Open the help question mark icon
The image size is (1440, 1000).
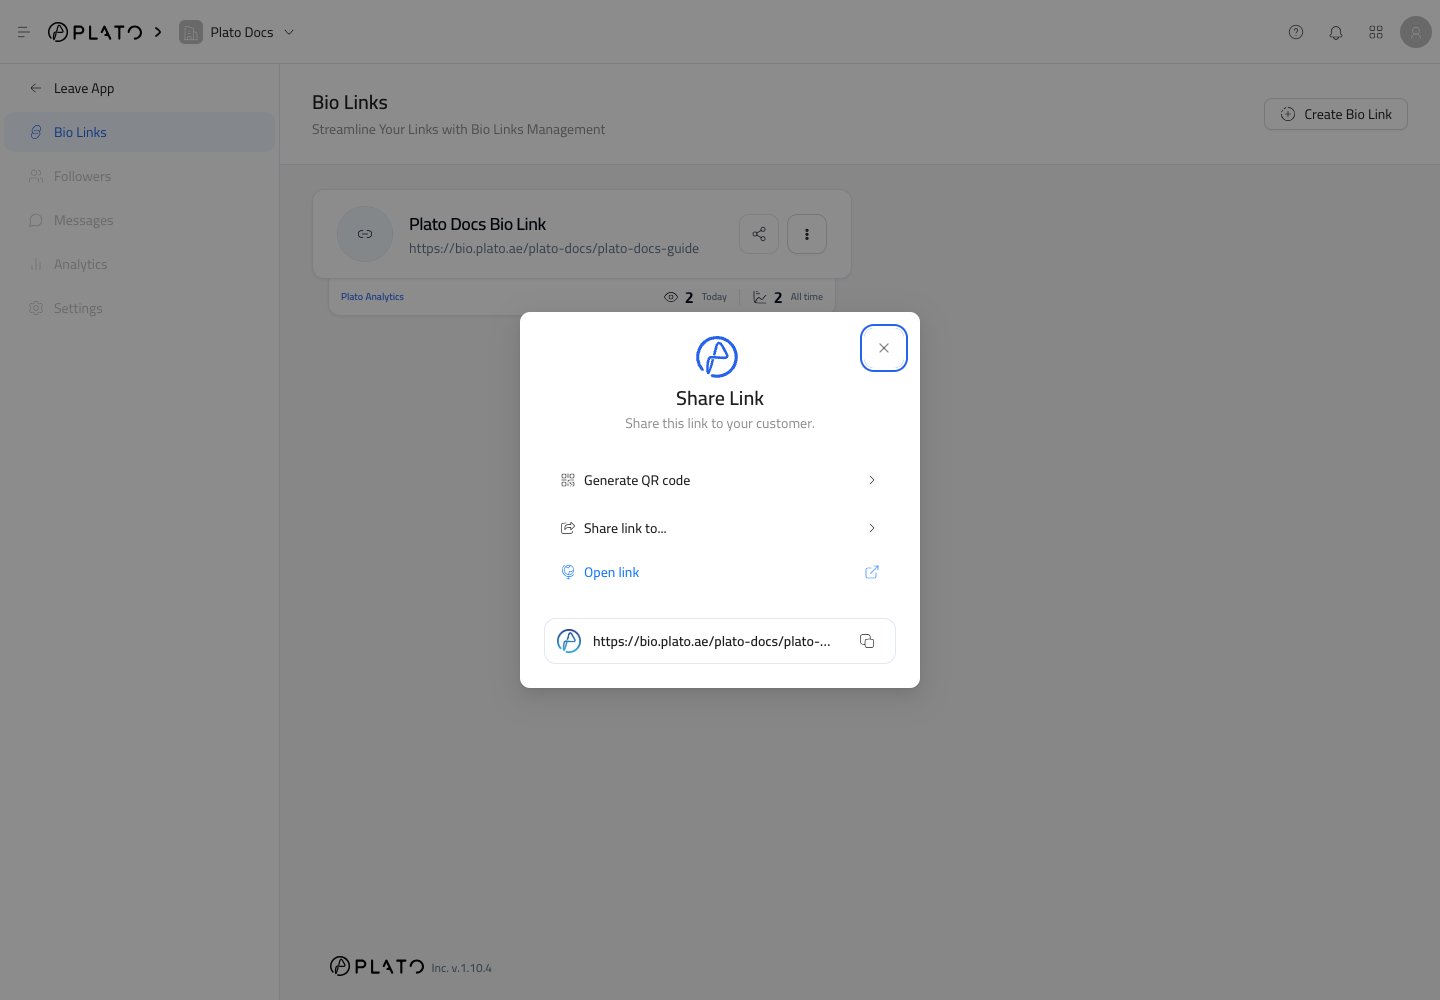point(1296,32)
